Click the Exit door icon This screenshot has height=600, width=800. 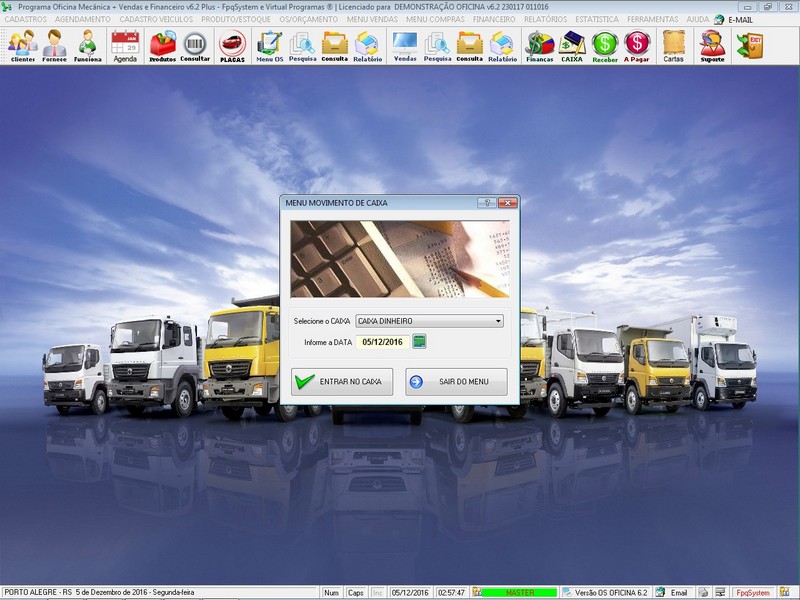(750, 45)
